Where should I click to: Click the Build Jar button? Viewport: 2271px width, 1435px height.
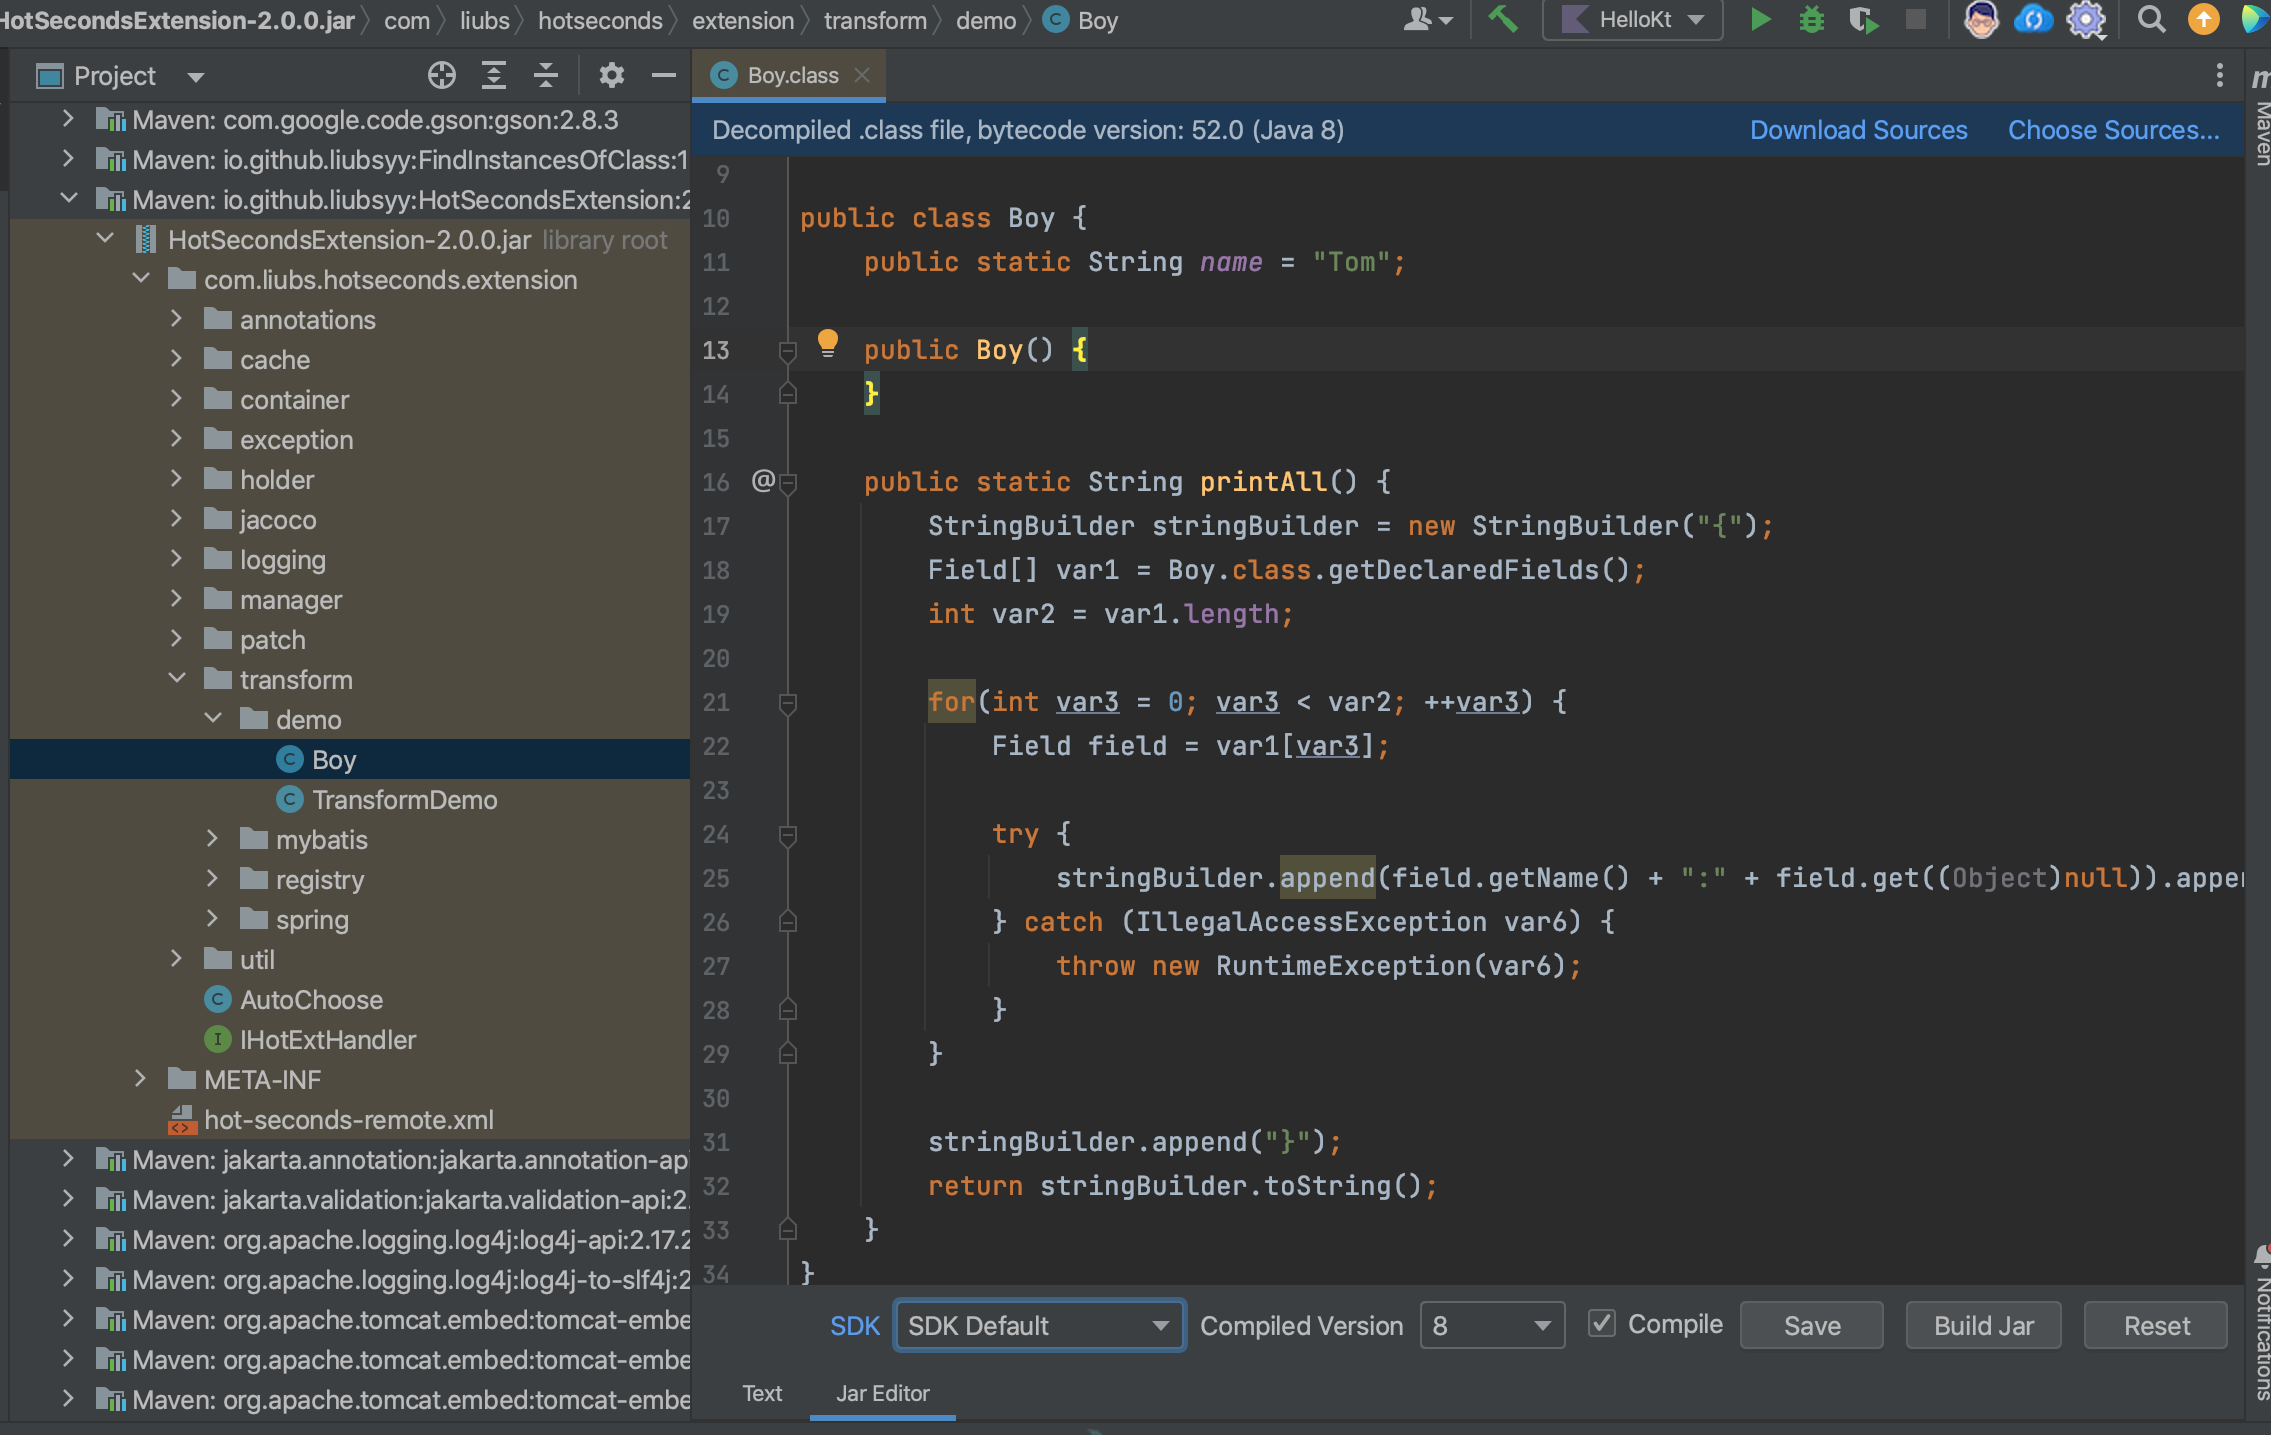(x=1983, y=1326)
